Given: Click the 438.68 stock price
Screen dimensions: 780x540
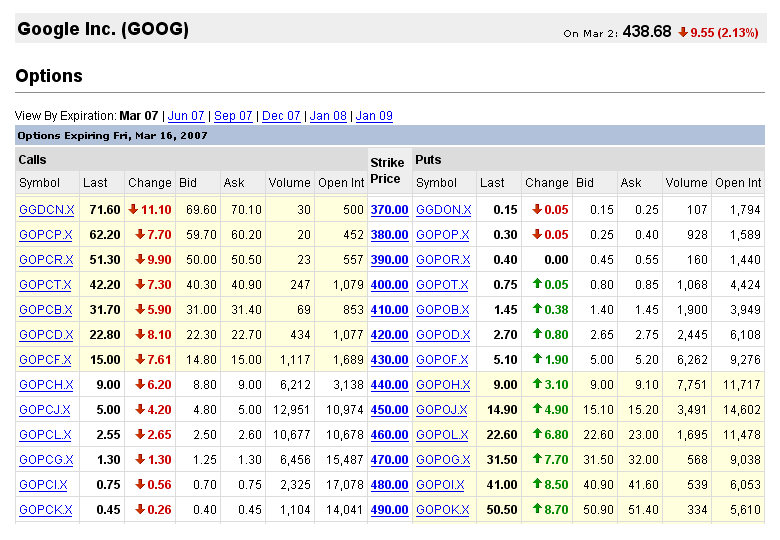Looking at the screenshot, I should (647, 32).
